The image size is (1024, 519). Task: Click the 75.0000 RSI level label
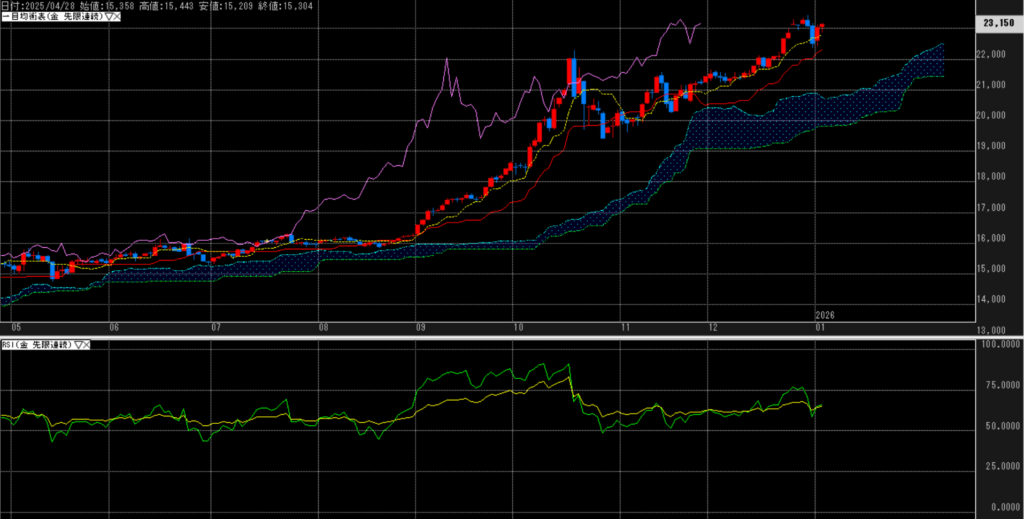[998, 384]
